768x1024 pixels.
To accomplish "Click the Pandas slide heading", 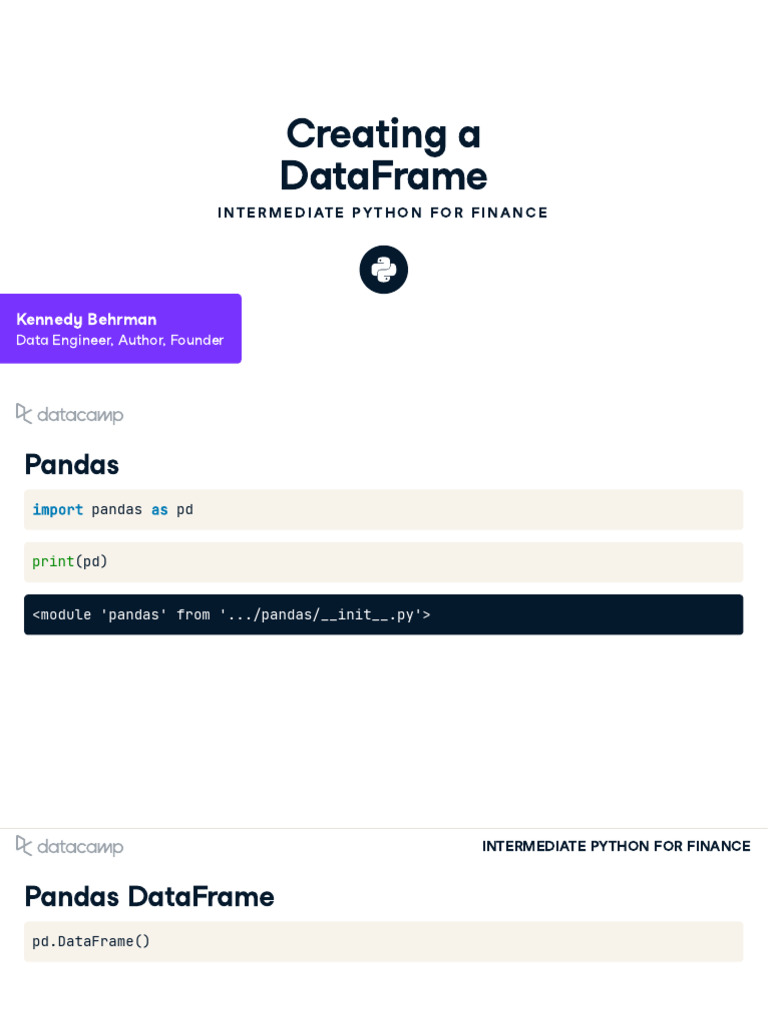I will click(72, 464).
